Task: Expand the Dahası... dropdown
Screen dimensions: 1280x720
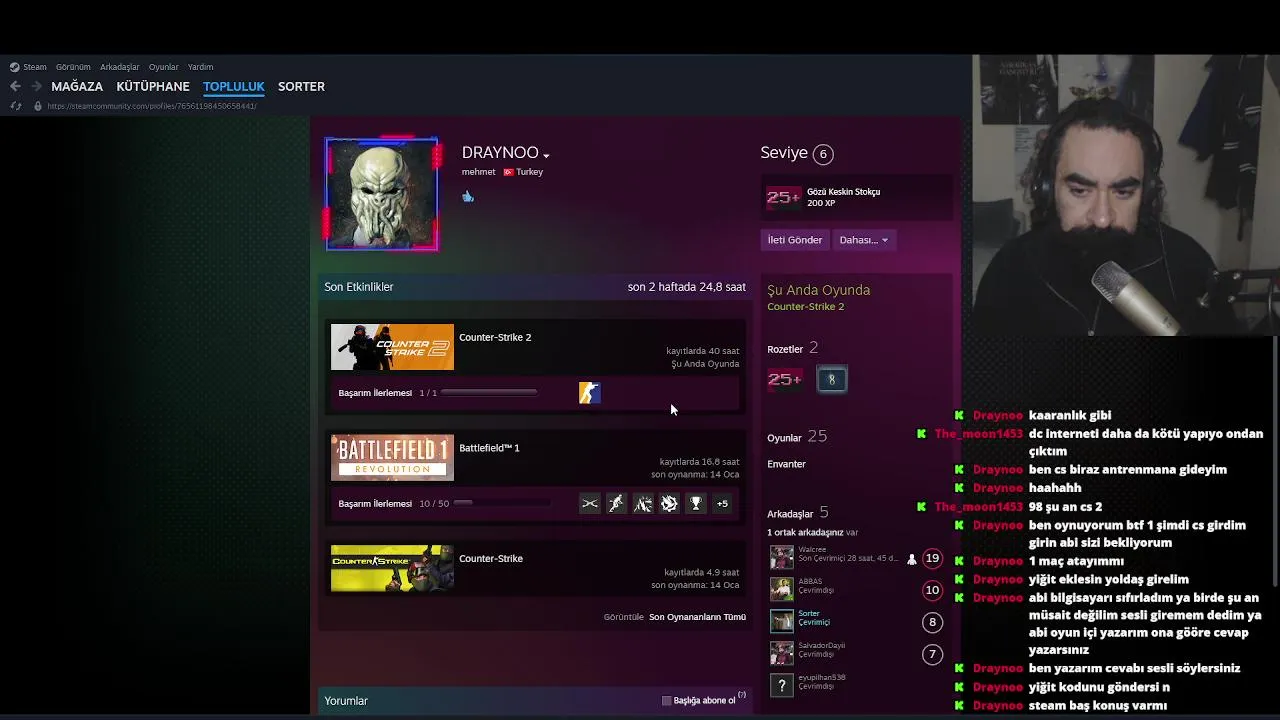Action: click(863, 240)
